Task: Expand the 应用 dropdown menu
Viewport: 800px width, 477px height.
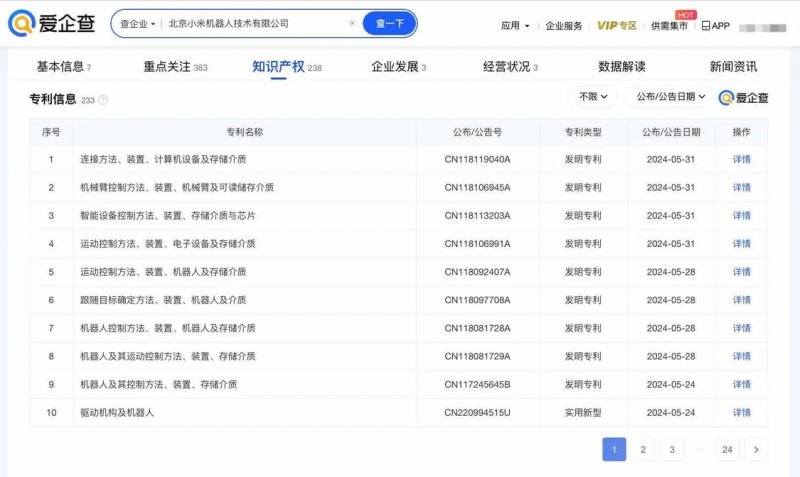Action: pyautogui.click(x=515, y=26)
